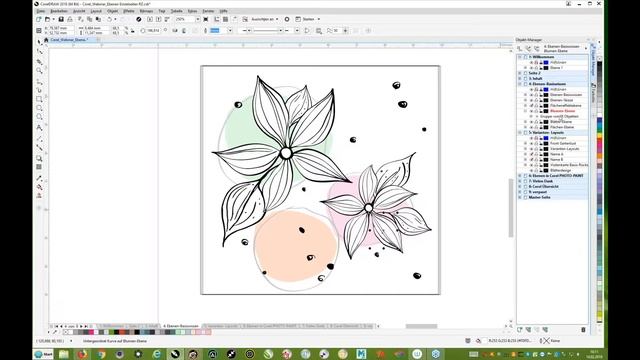This screenshot has width=640, height=360.
Task: Click the Welcome screen home icon
Action: point(46,40)
